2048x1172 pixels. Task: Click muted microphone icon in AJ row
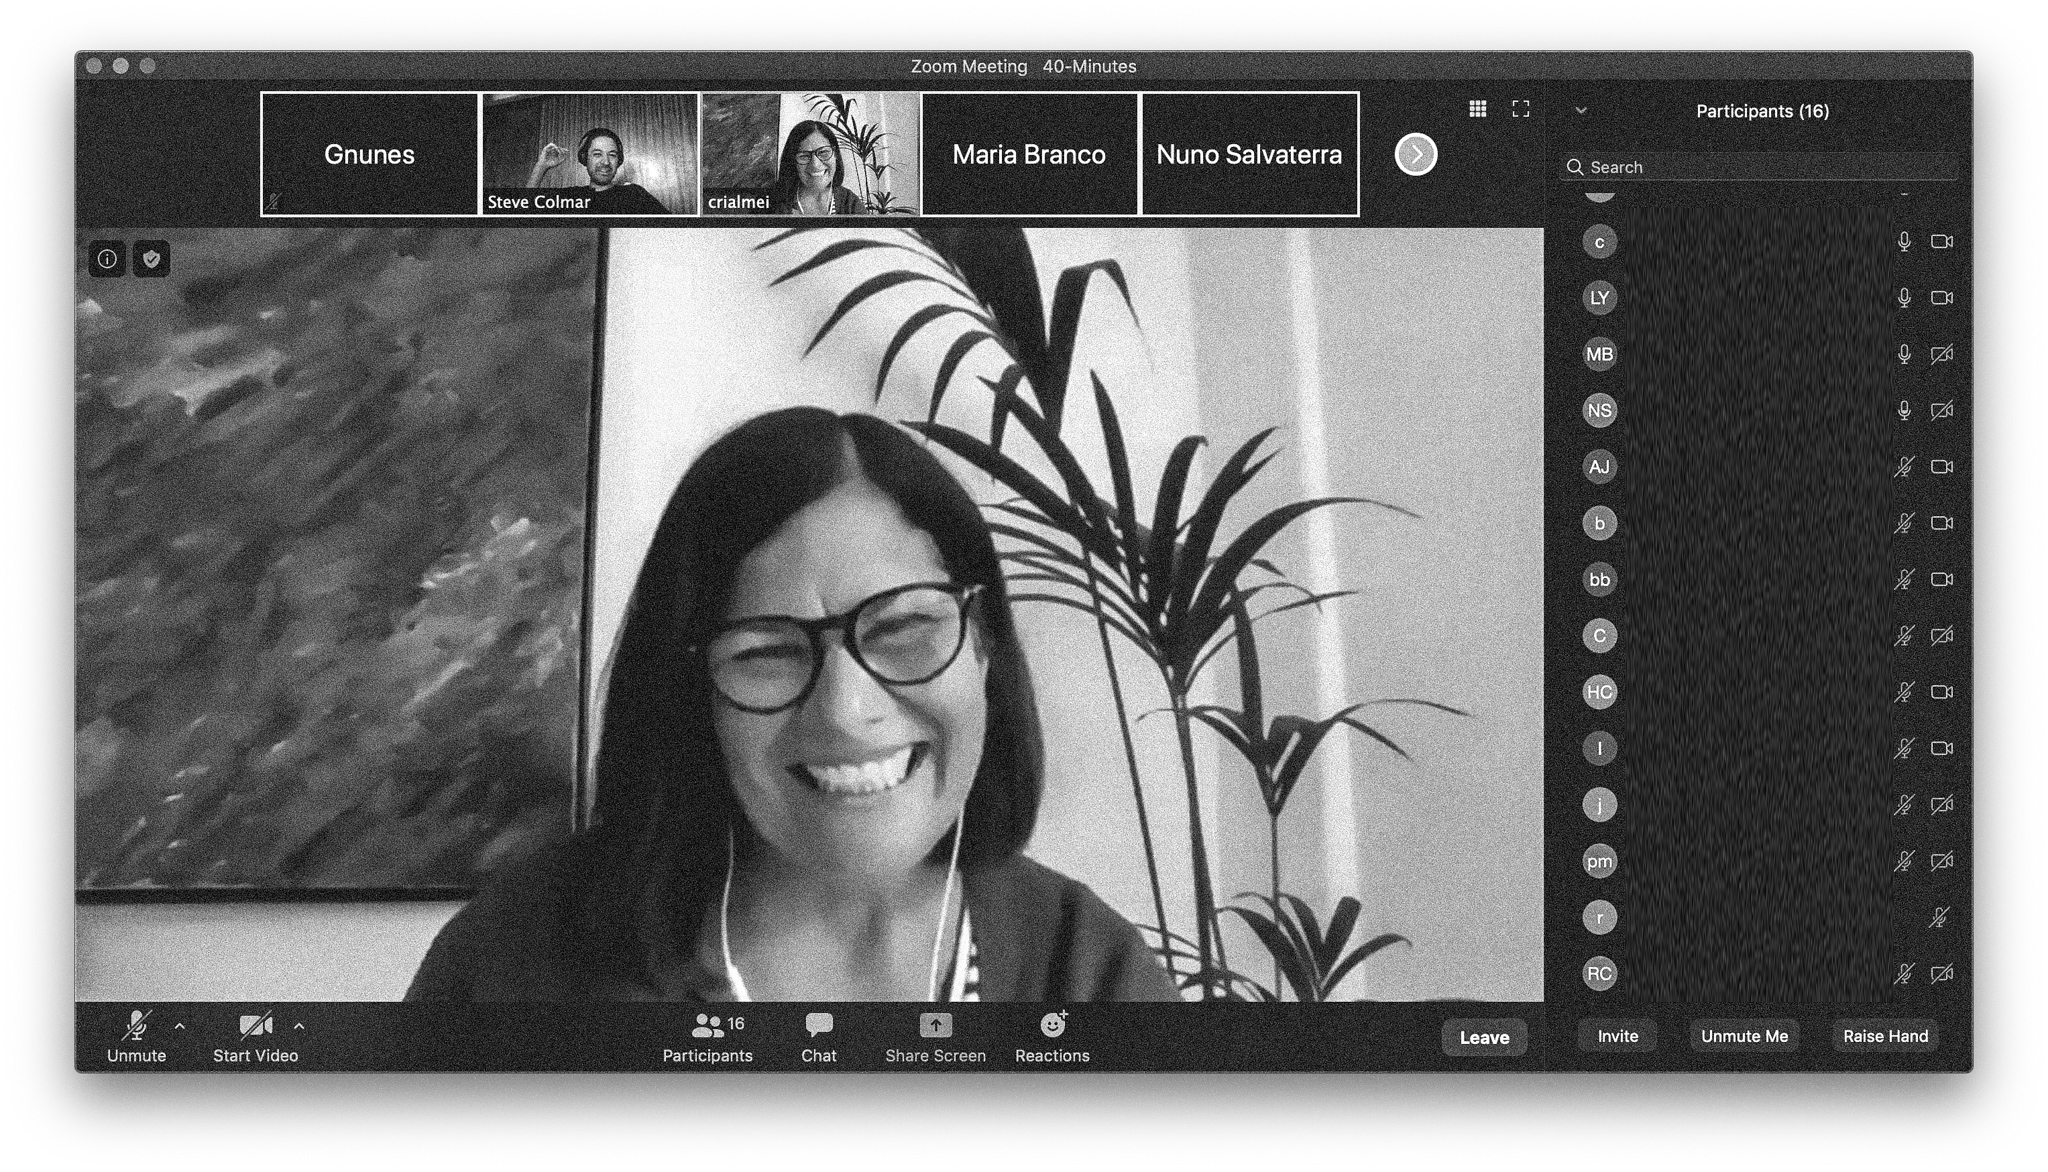coord(1904,467)
